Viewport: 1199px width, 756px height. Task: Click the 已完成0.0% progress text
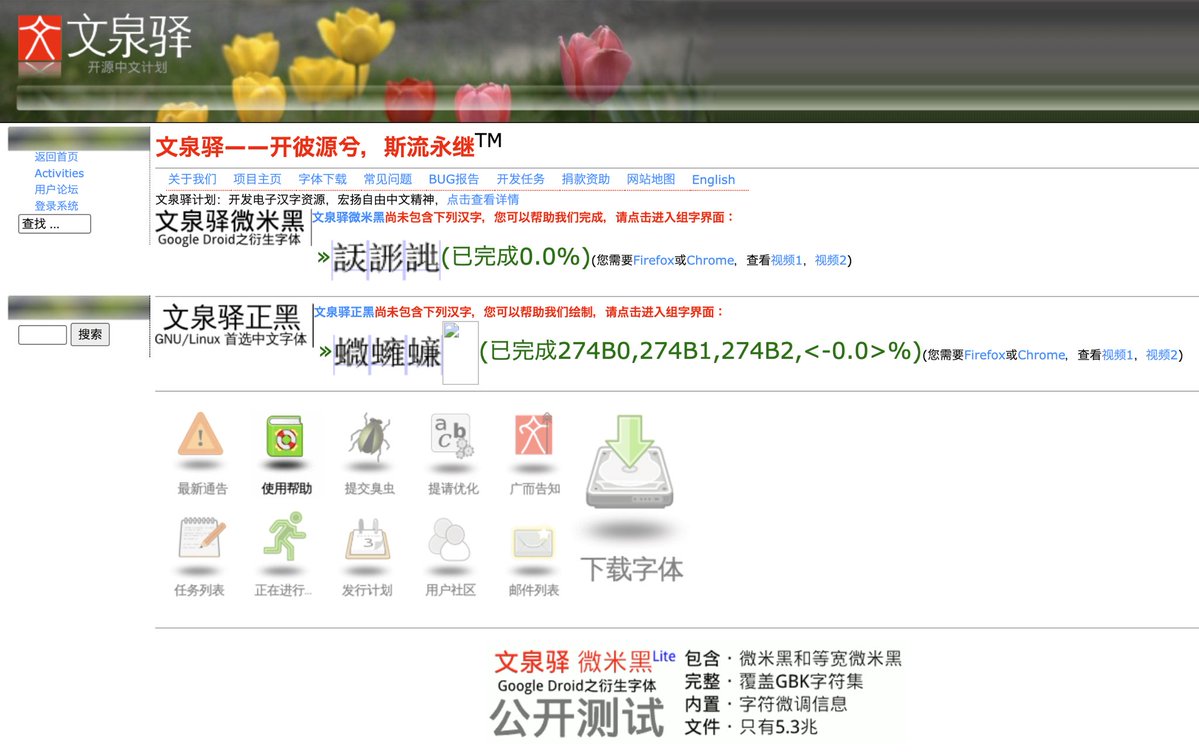click(516, 257)
